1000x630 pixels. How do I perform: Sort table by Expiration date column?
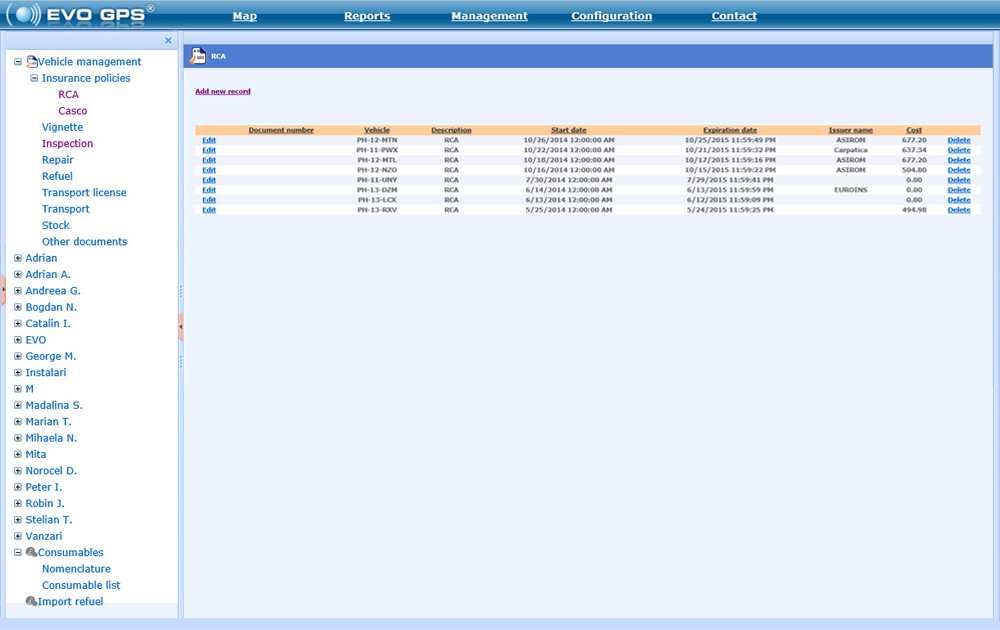point(730,130)
